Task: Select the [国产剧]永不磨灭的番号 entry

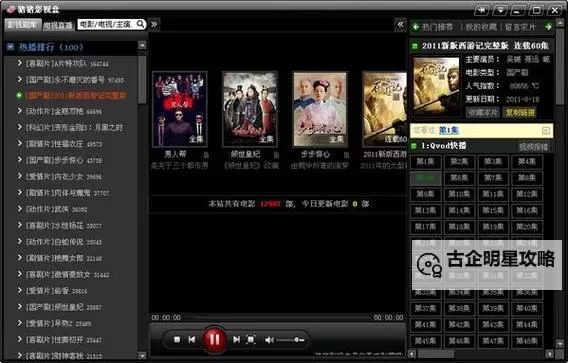Action: click(x=75, y=79)
